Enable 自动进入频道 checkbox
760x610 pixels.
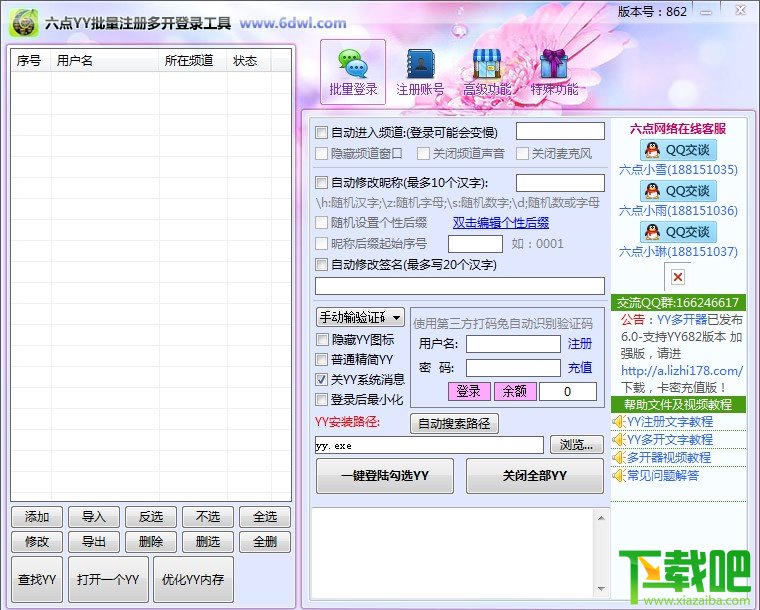pos(321,132)
